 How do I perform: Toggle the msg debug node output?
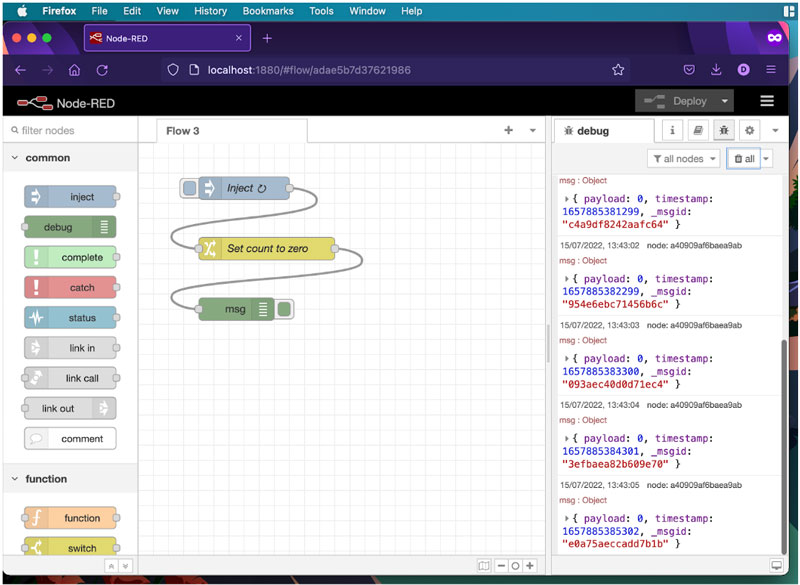284,310
